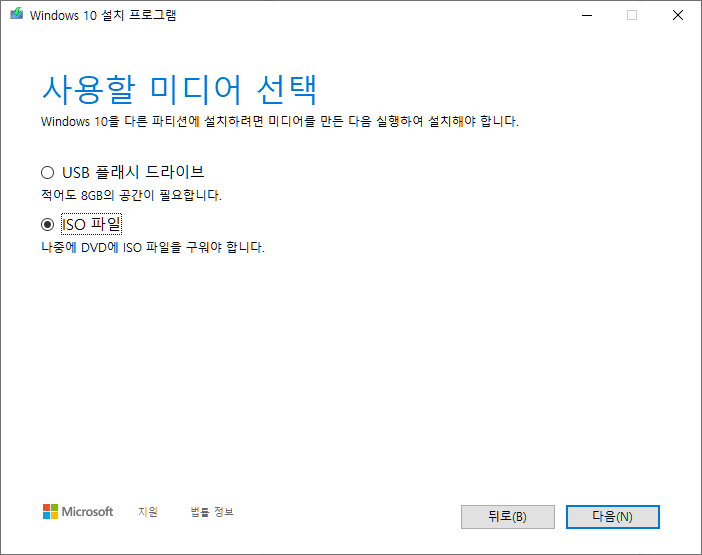Viewport: 702px width, 555px height.
Task: Close the Windows 10 설치 프로그램 window
Action: pos(678,15)
